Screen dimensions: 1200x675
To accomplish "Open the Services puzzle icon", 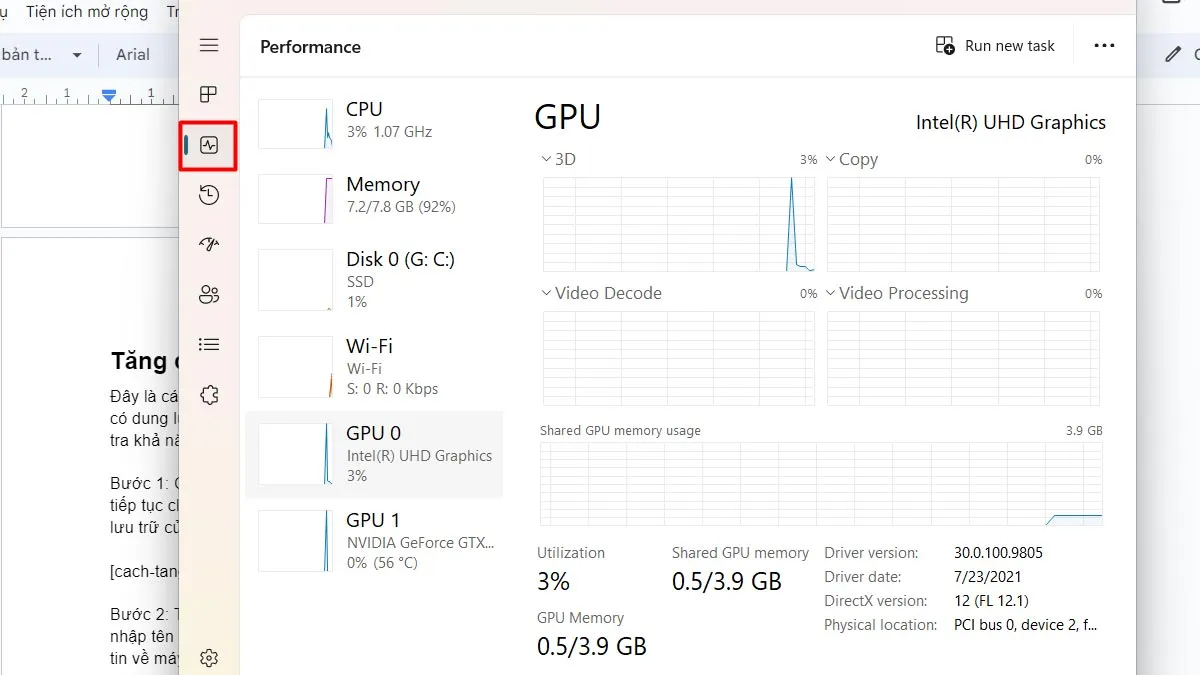I will 209,395.
